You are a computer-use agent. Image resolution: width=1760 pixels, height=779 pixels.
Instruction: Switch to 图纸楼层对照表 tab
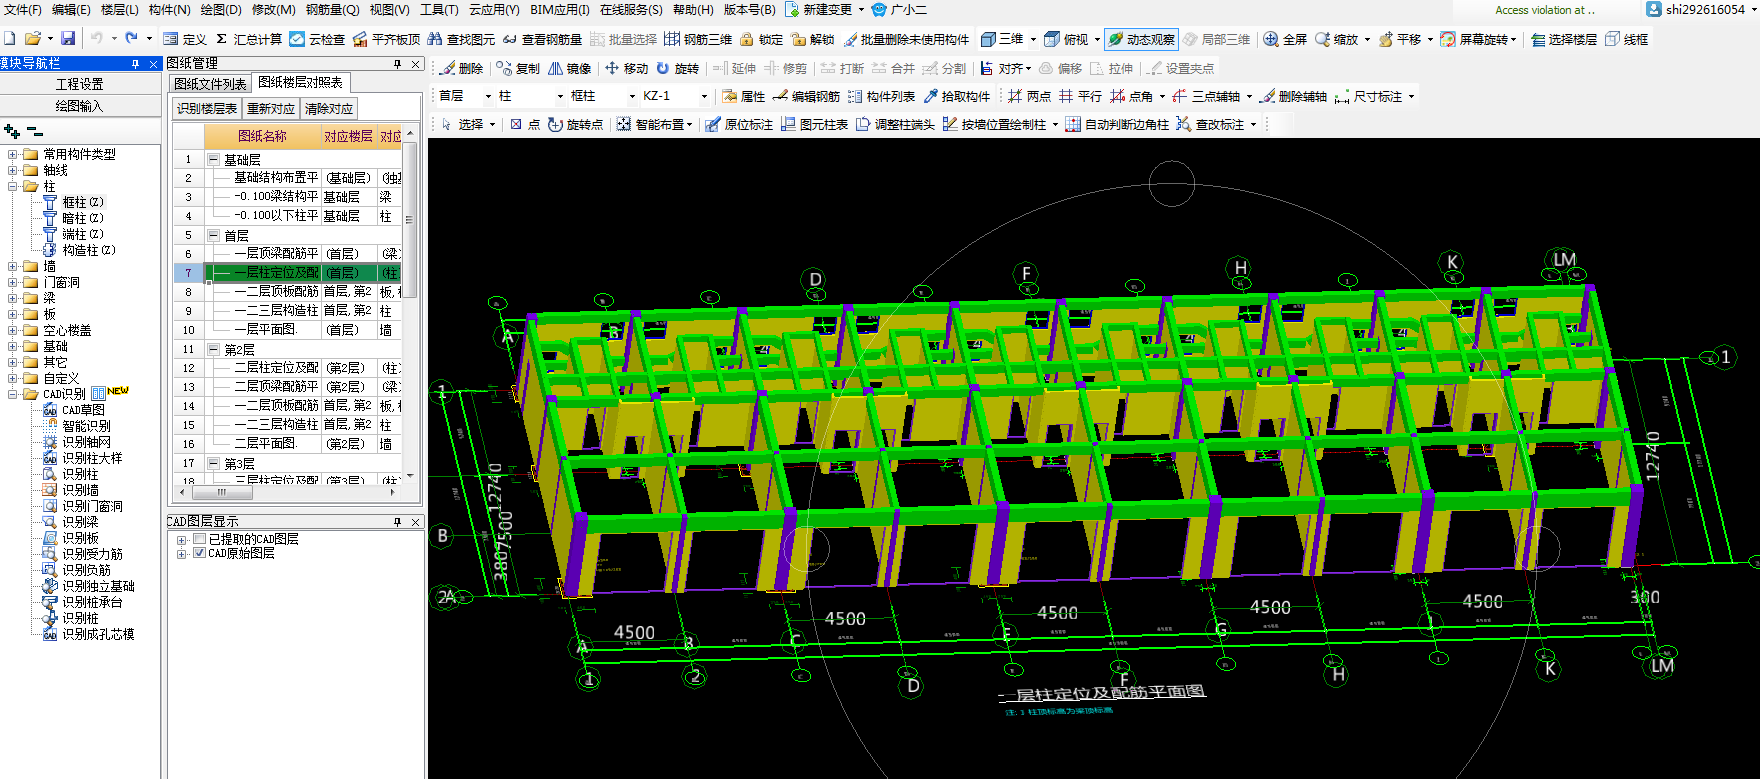(x=300, y=82)
